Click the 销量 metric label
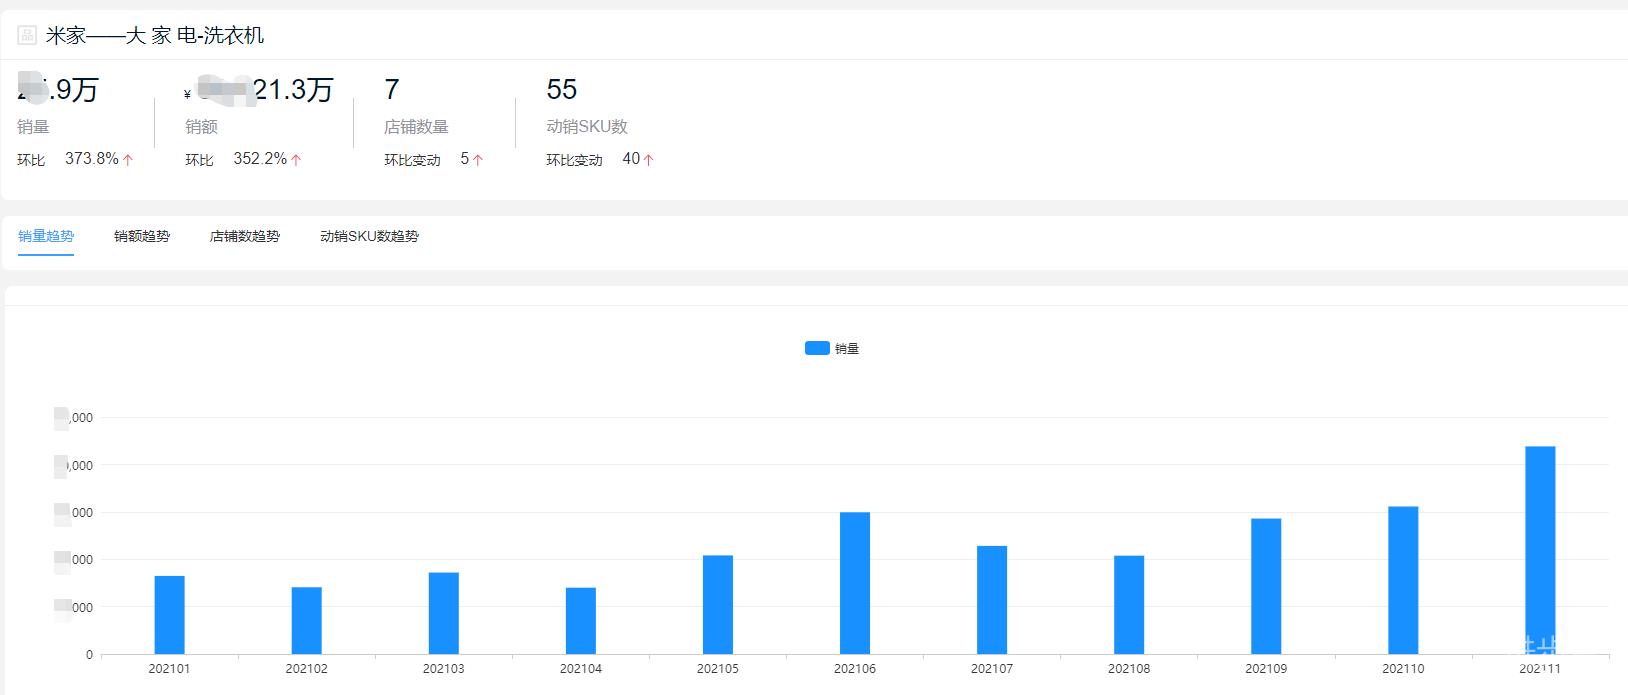Image resolution: width=1628 pixels, height=695 pixels. pos(33,127)
